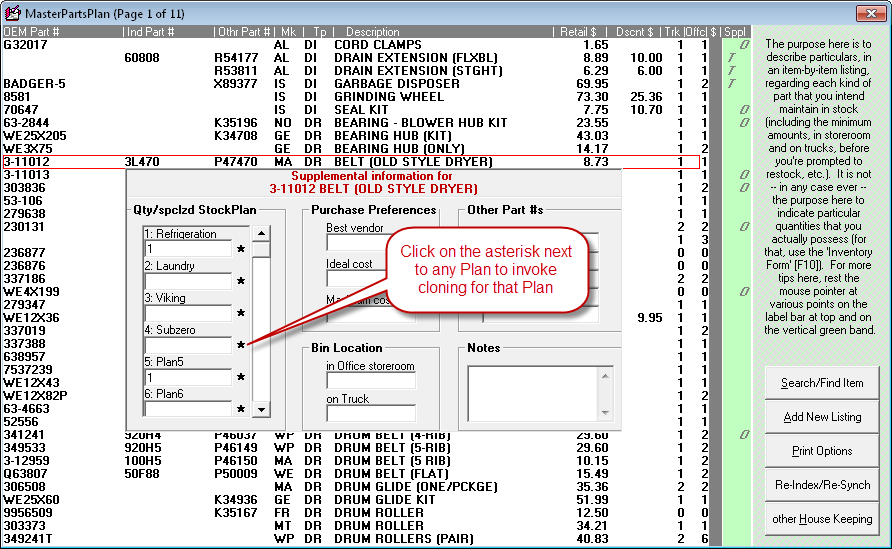
Task: Click the OEM Part # column header
Action: pos(32,33)
